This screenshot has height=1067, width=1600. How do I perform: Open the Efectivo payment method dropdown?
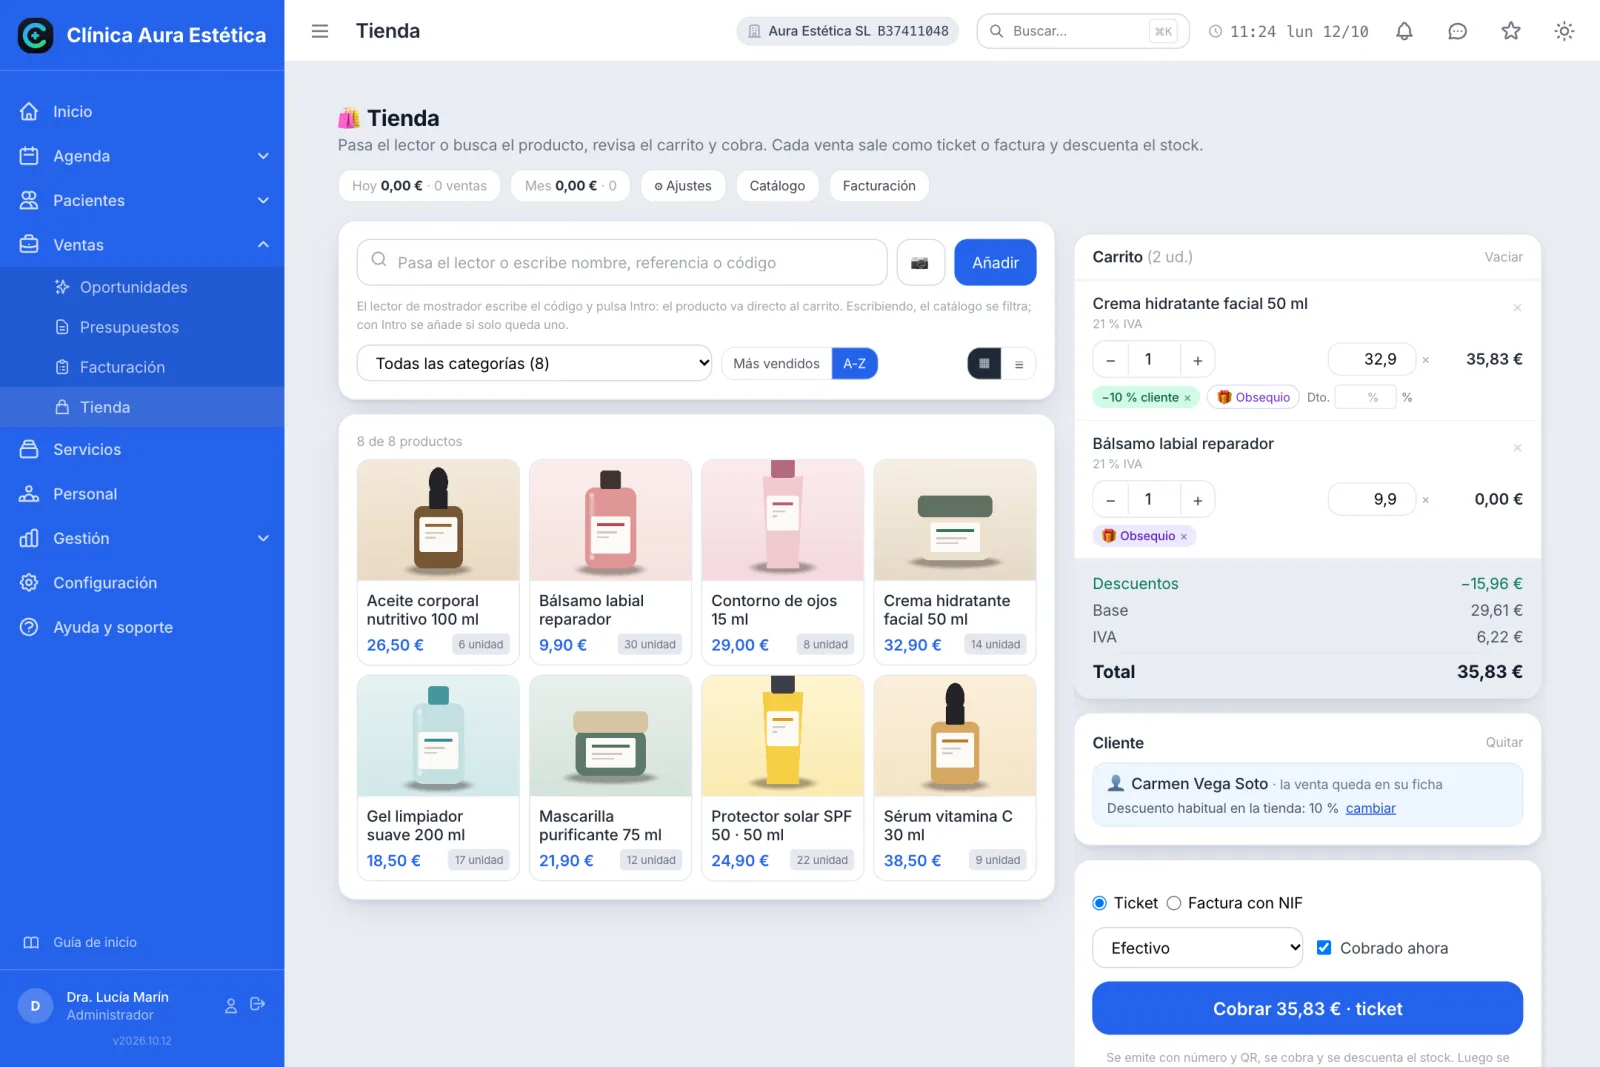pos(1197,948)
